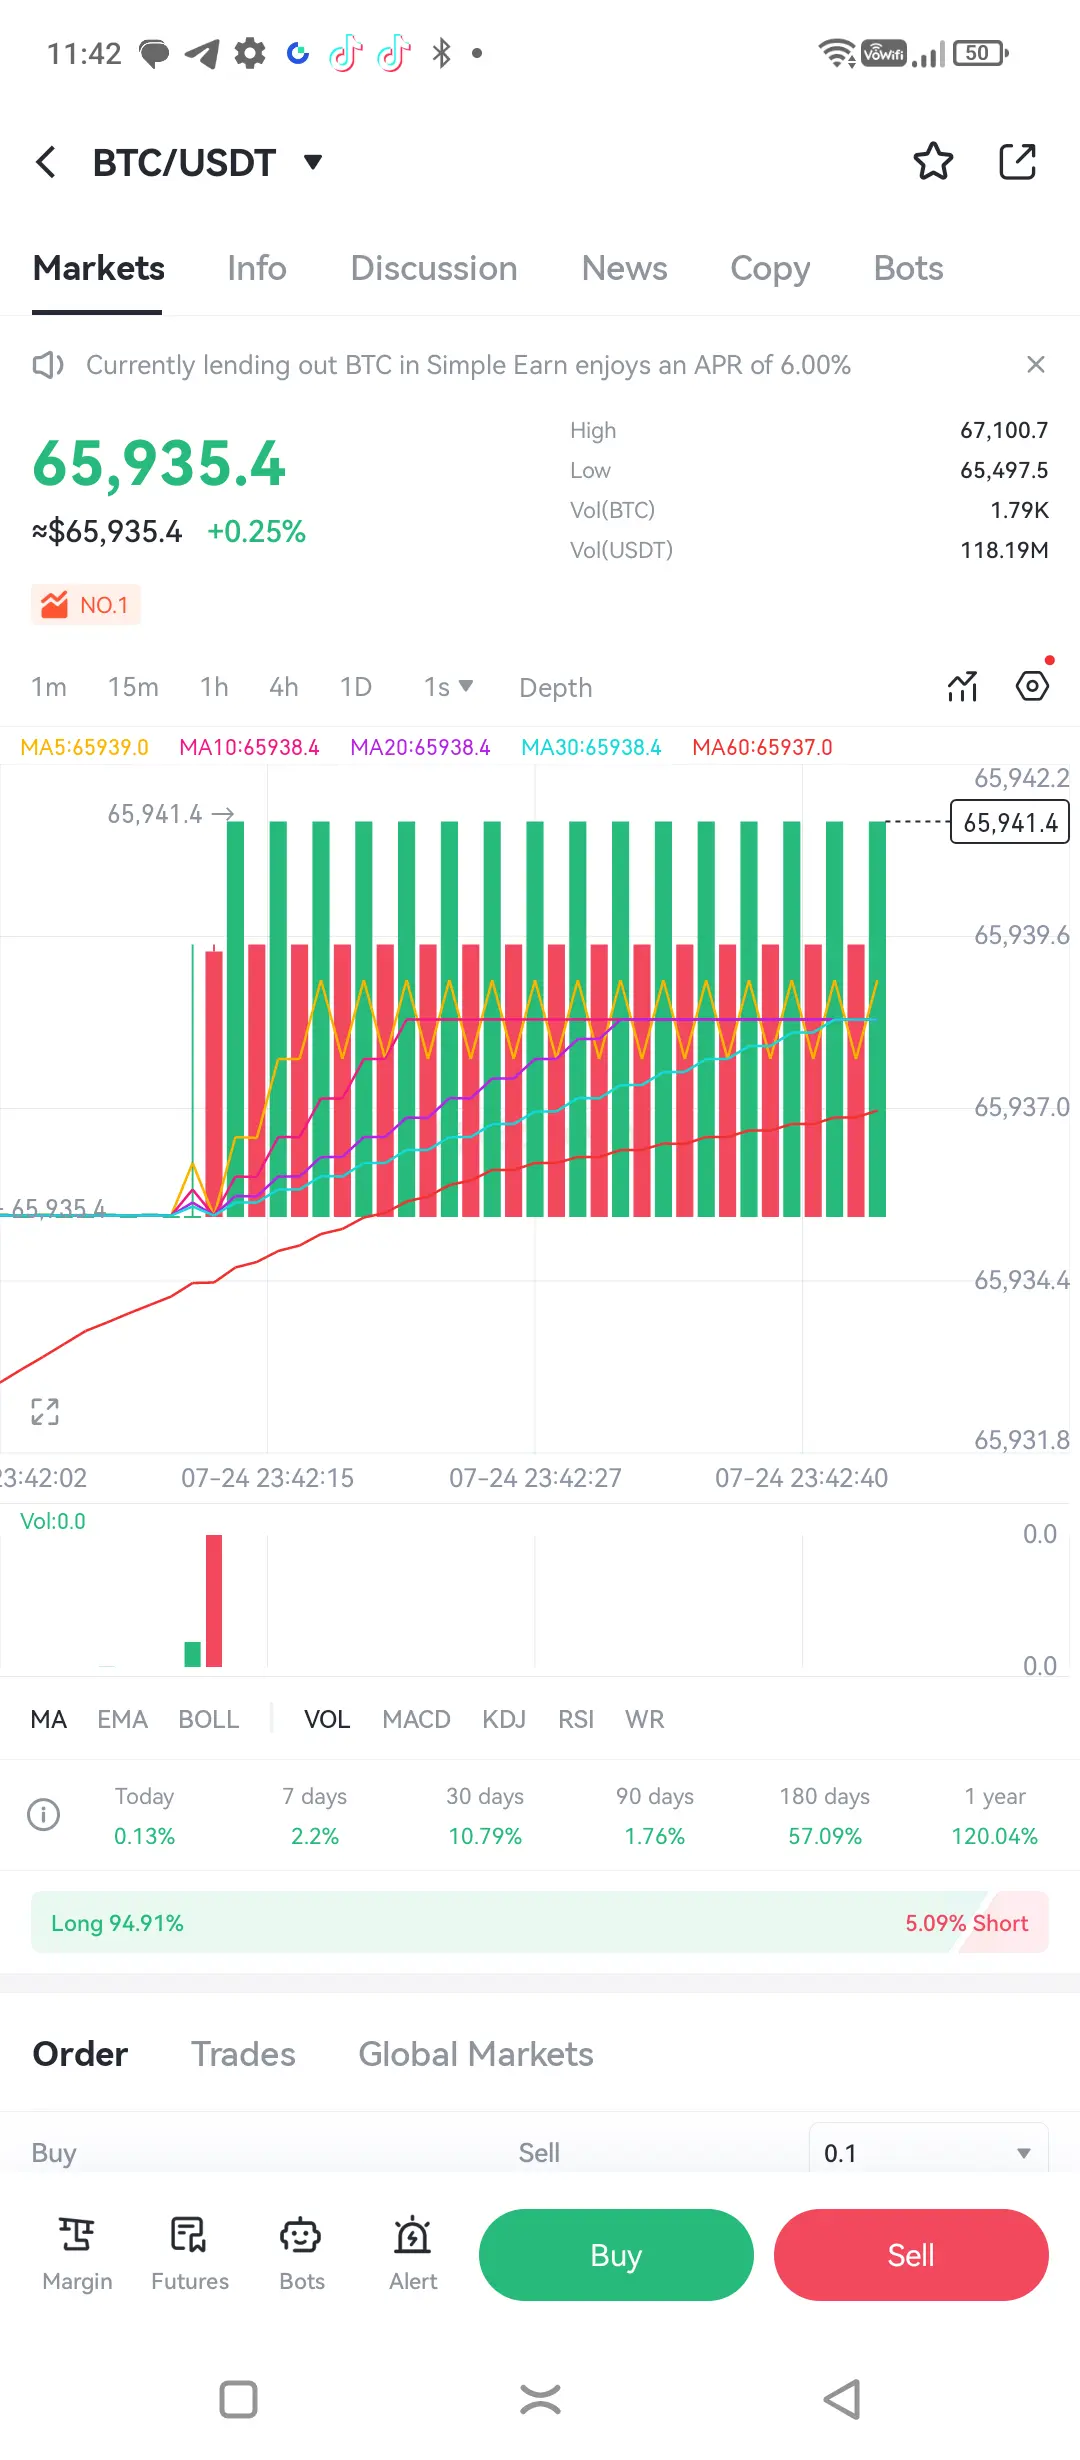Tap the green Buy button
The height and width of the screenshot is (2460, 1080).
[616, 2255]
